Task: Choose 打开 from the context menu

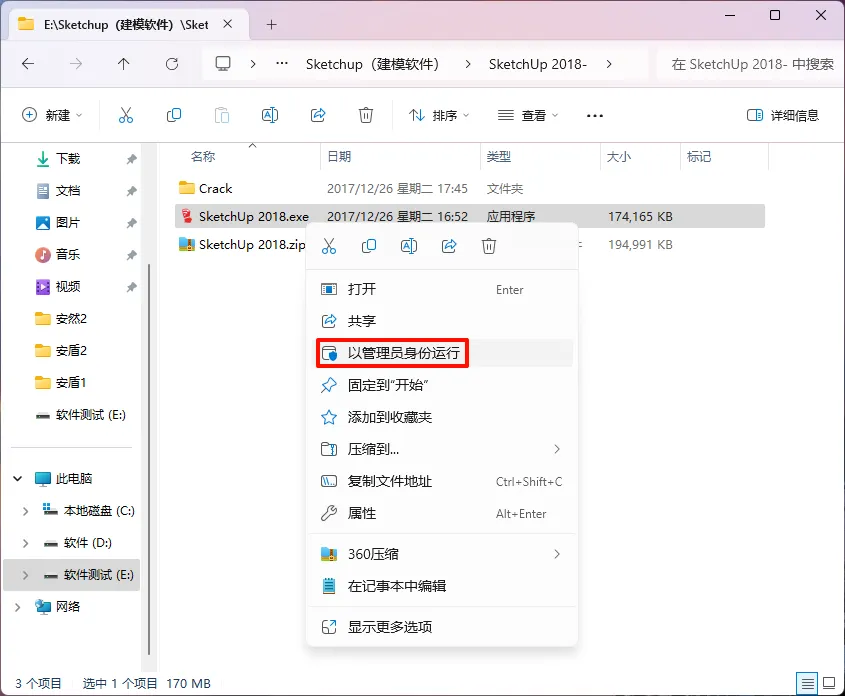Action: point(441,289)
